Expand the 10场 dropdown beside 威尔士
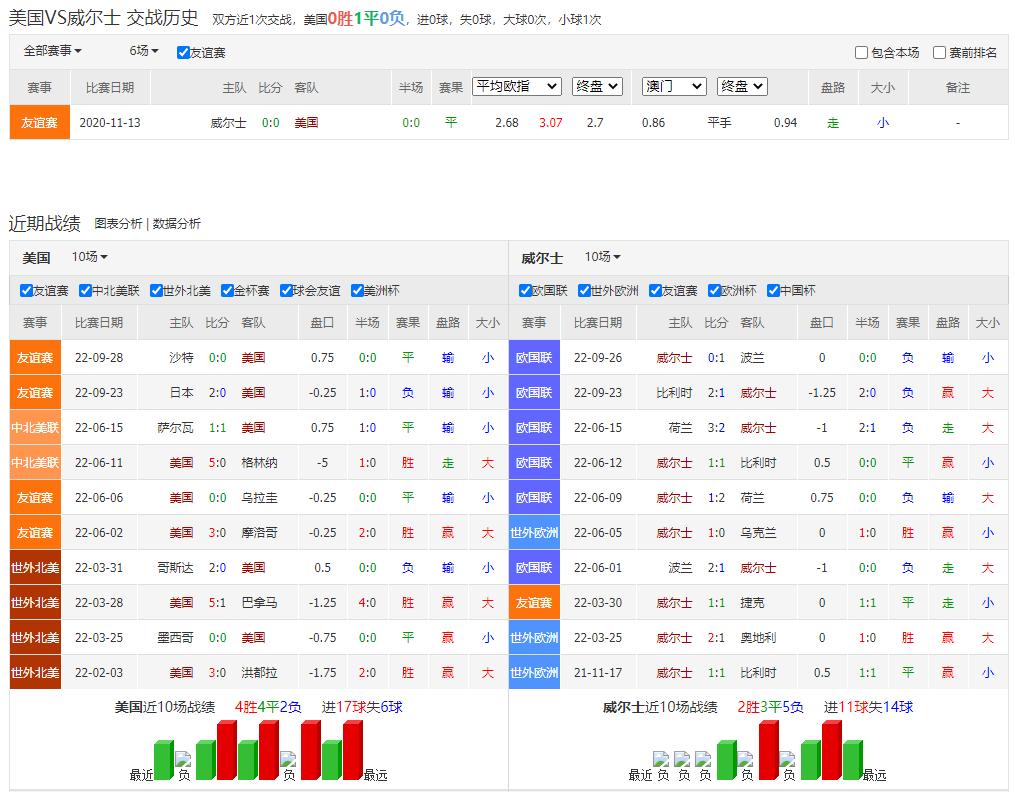Image resolution: width=1015 pixels, height=792 pixels. coord(602,257)
